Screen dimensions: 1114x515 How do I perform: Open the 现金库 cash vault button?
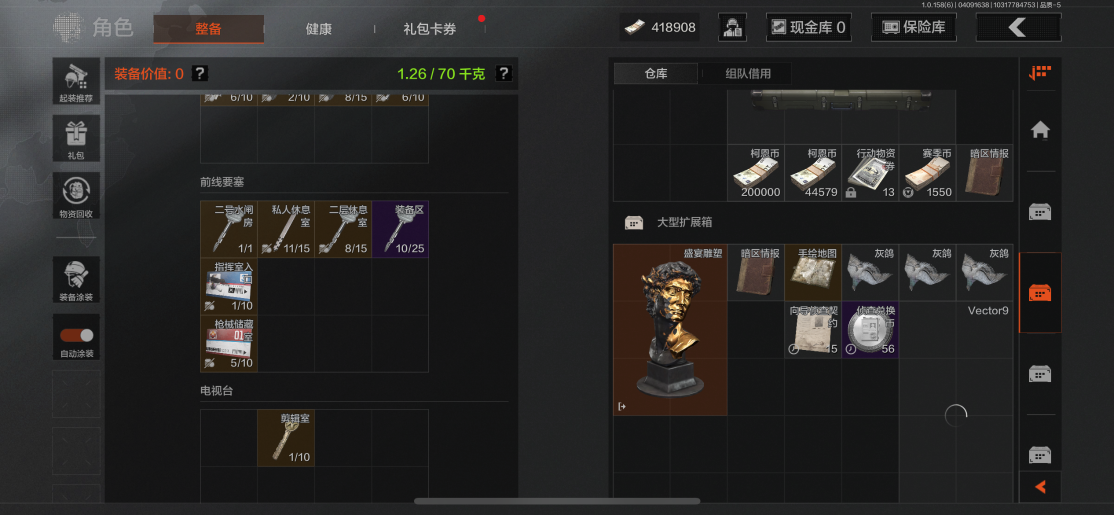pyautogui.click(x=809, y=28)
